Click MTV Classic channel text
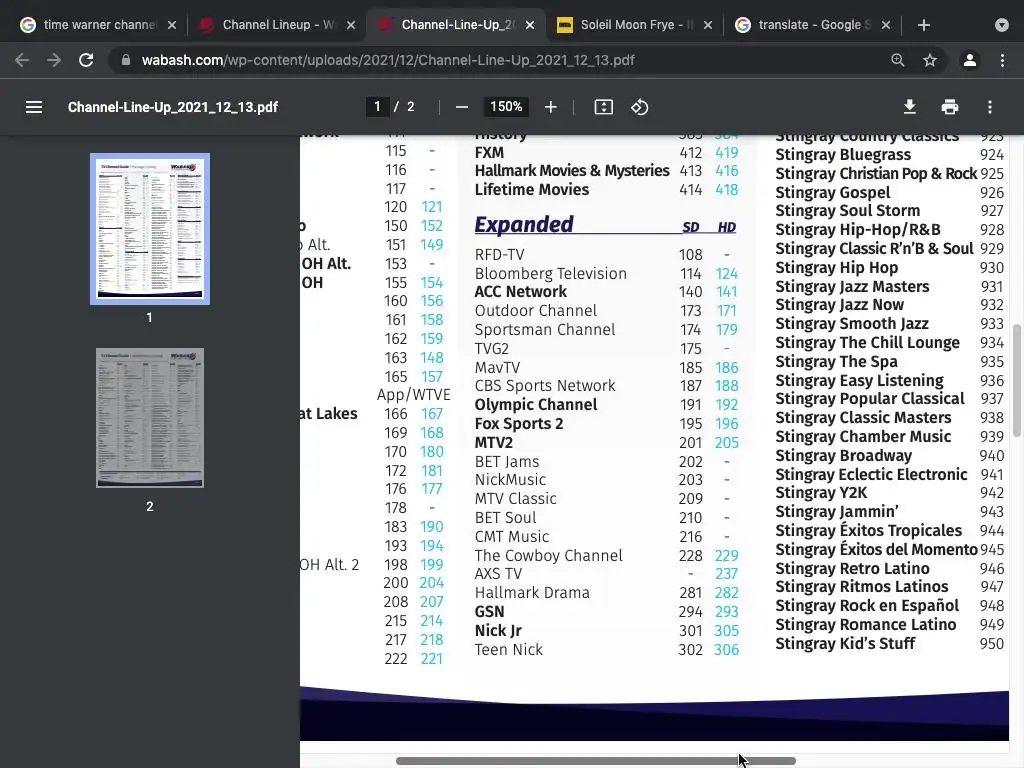The height and width of the screenshot is (768, 1024). [515, 499]
